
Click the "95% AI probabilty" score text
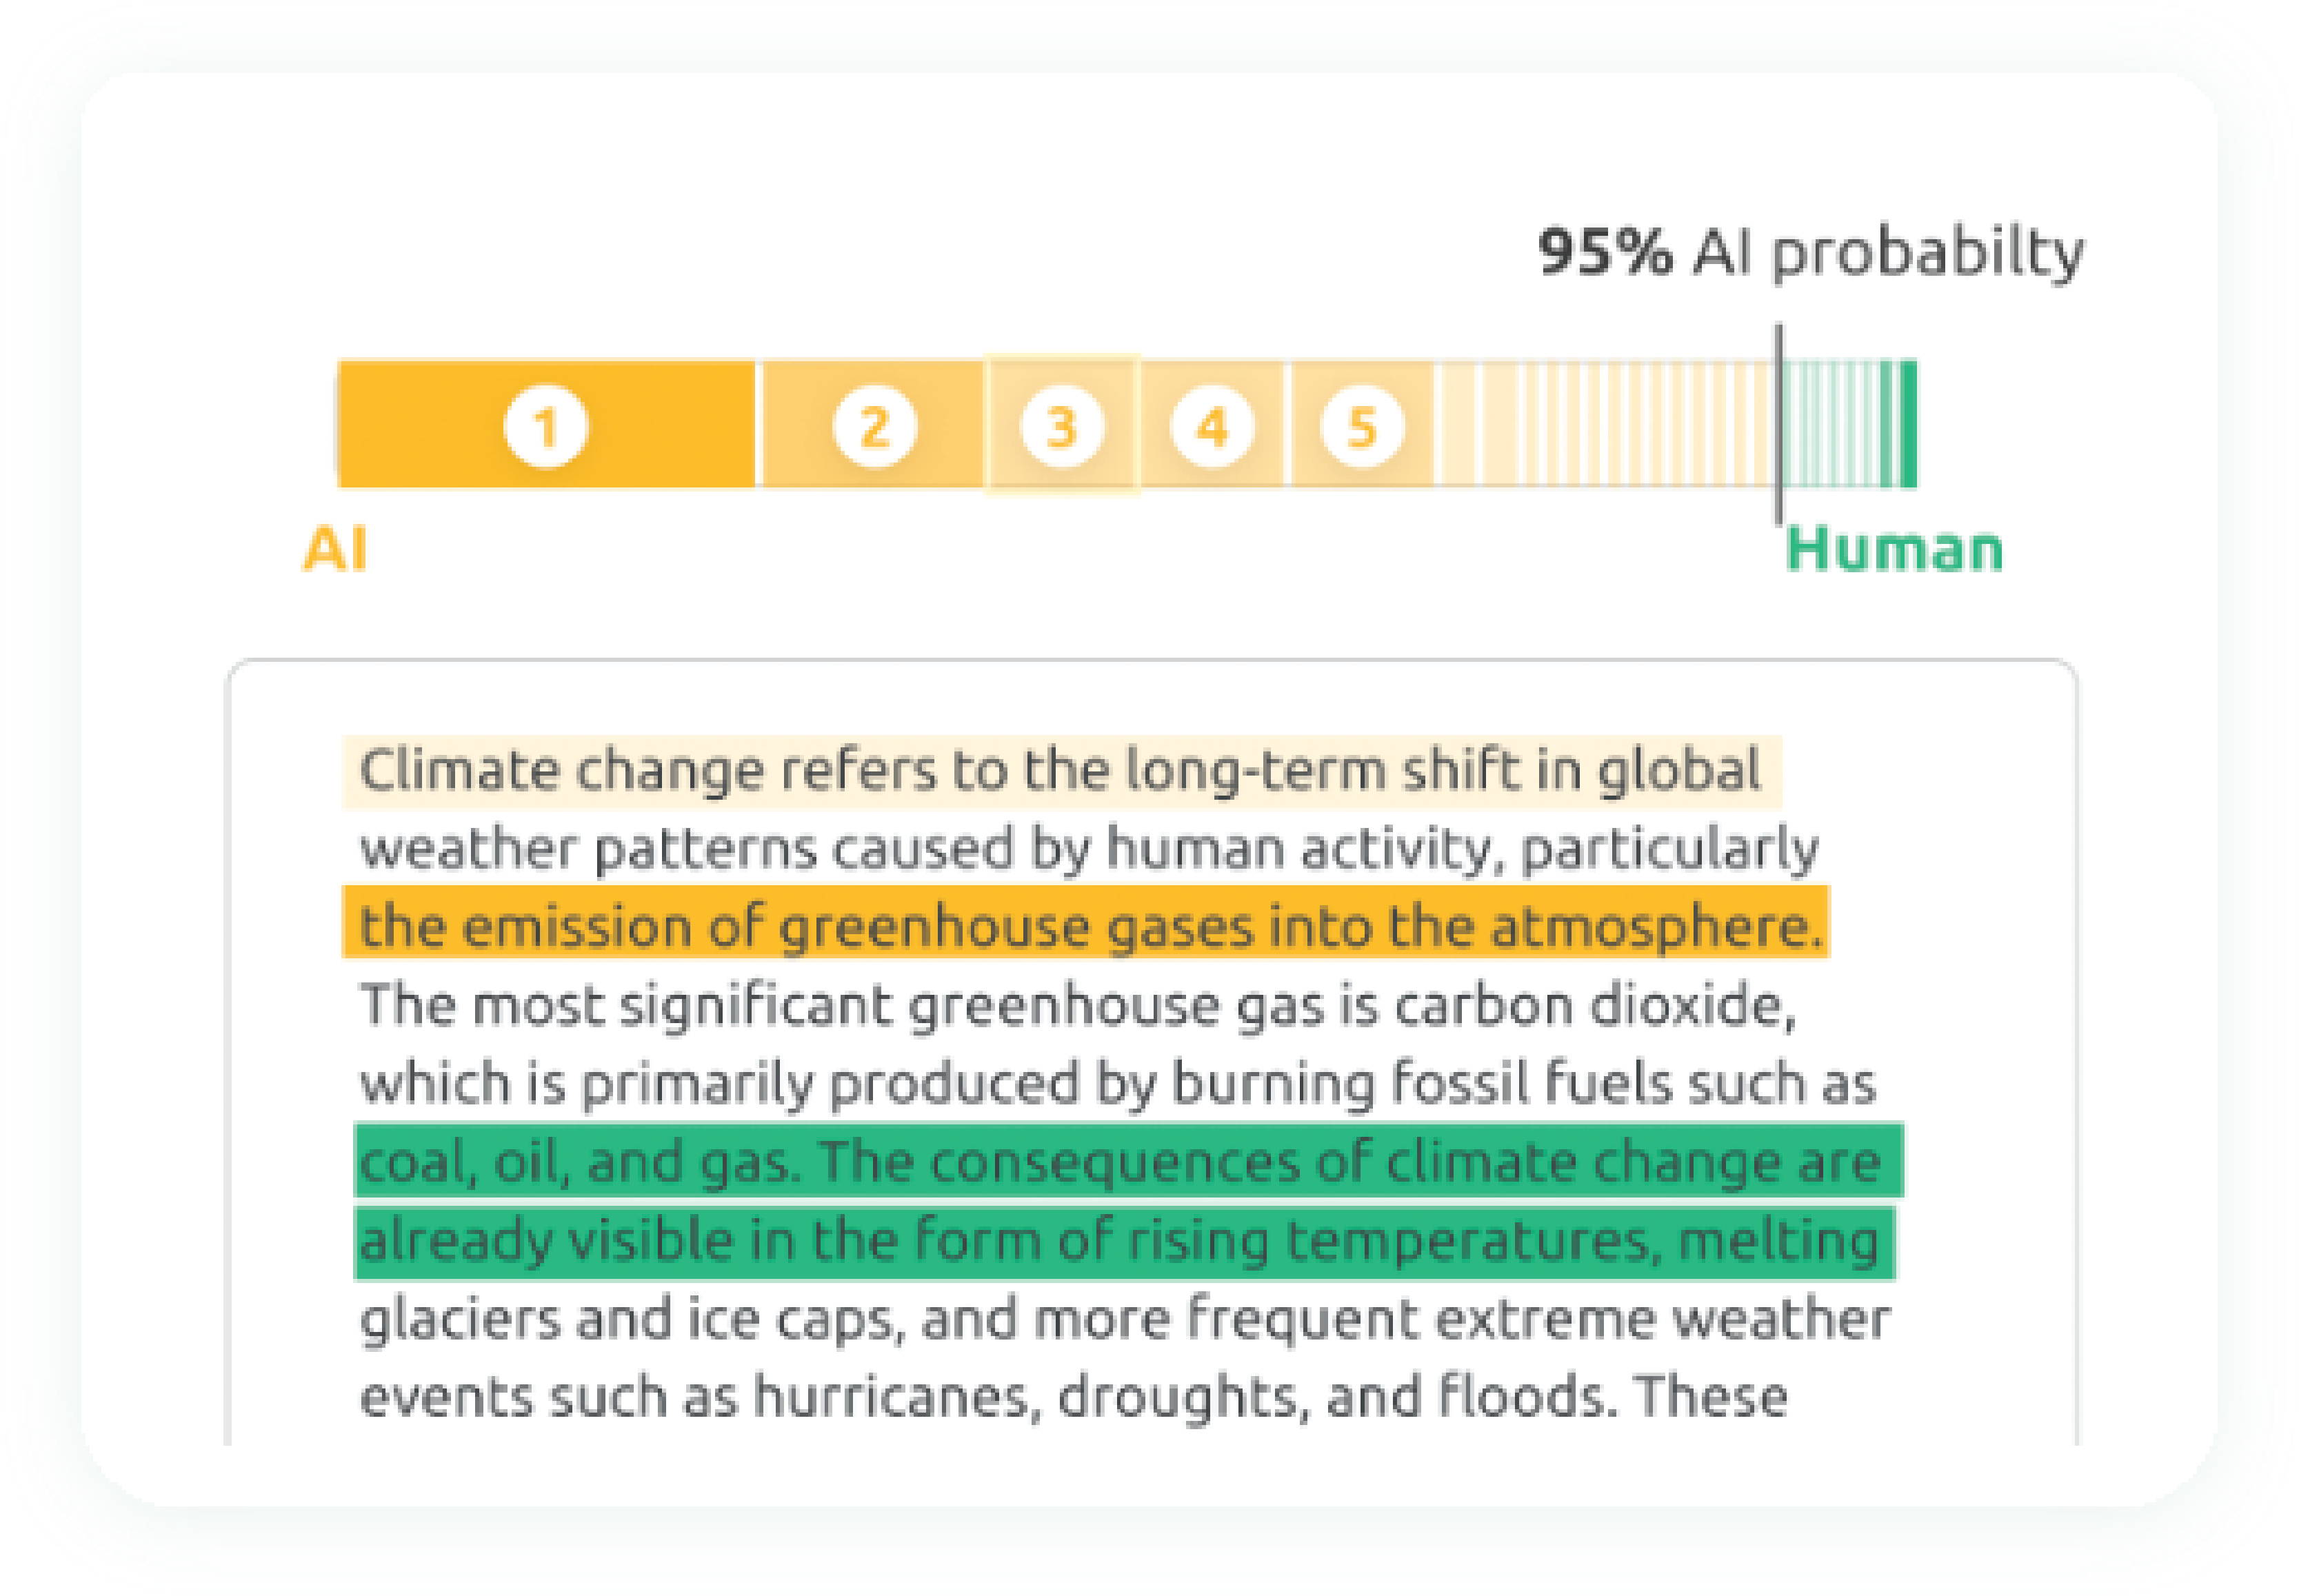coord(1810,252)
